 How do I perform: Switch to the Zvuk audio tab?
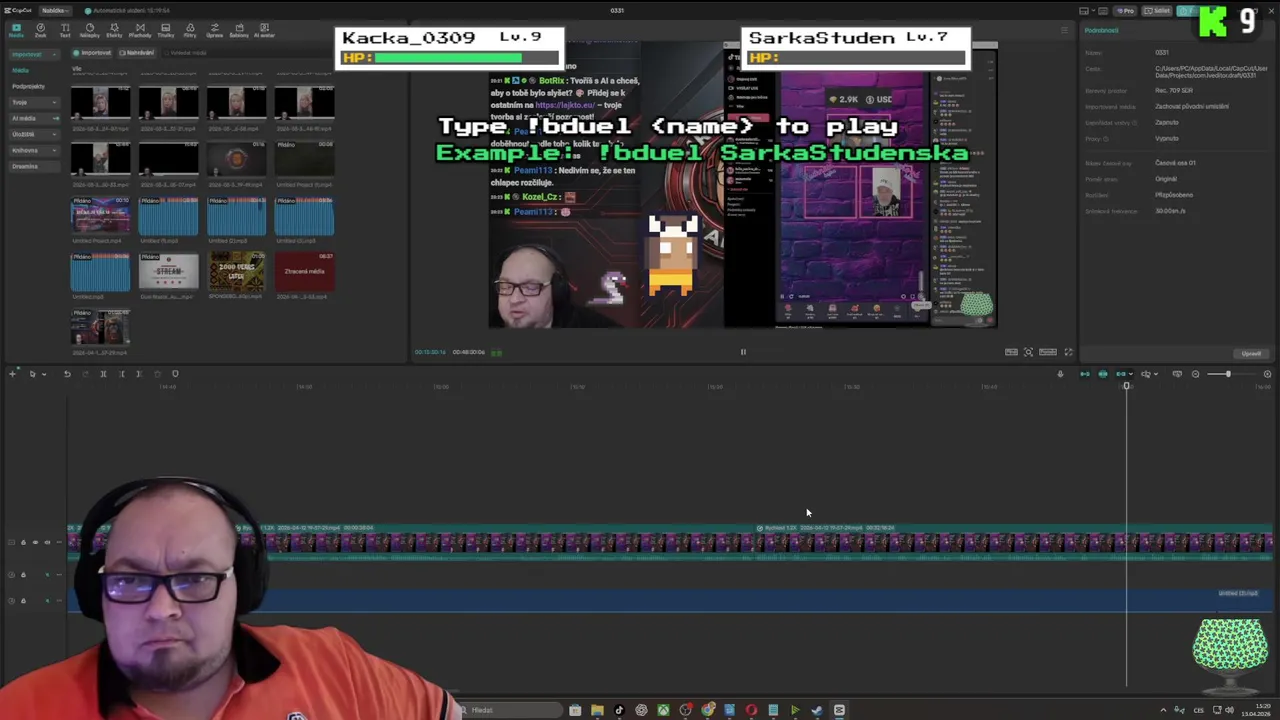(x=40, y=30)
